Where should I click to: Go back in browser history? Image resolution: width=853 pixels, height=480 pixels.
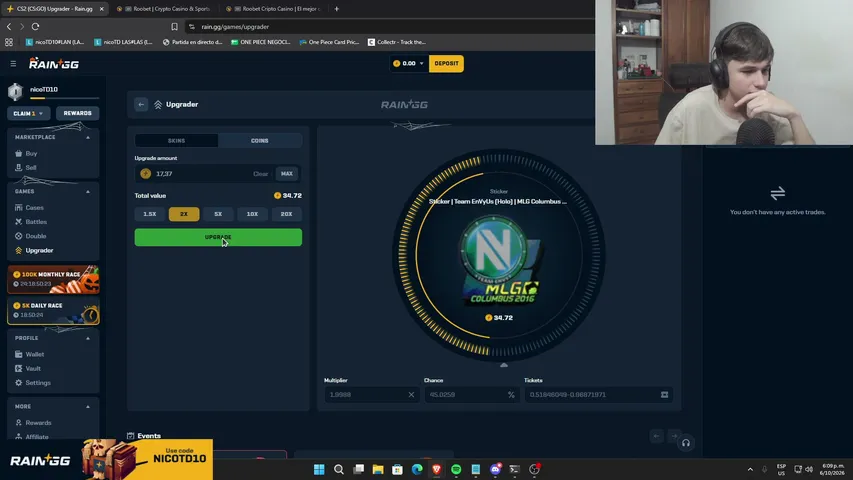point(9,26)
